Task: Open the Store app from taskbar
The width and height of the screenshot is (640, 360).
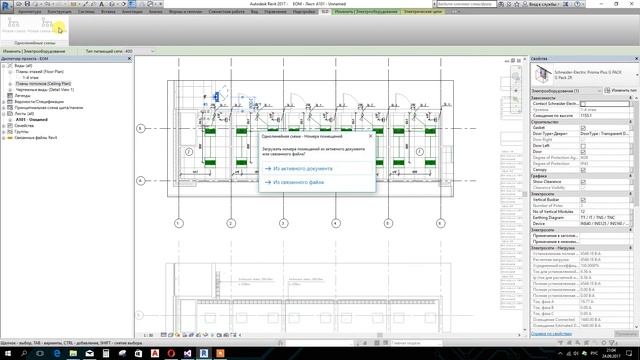Action: point(139,353)
